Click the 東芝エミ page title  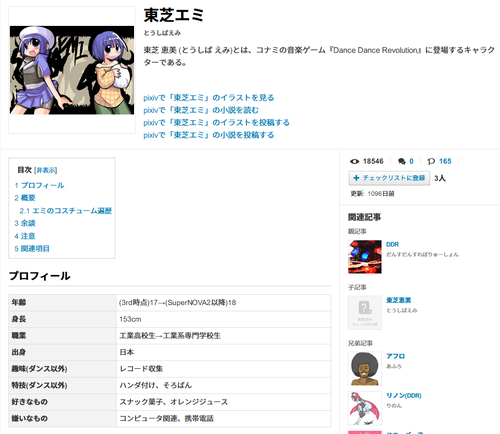tap(173, 15)
